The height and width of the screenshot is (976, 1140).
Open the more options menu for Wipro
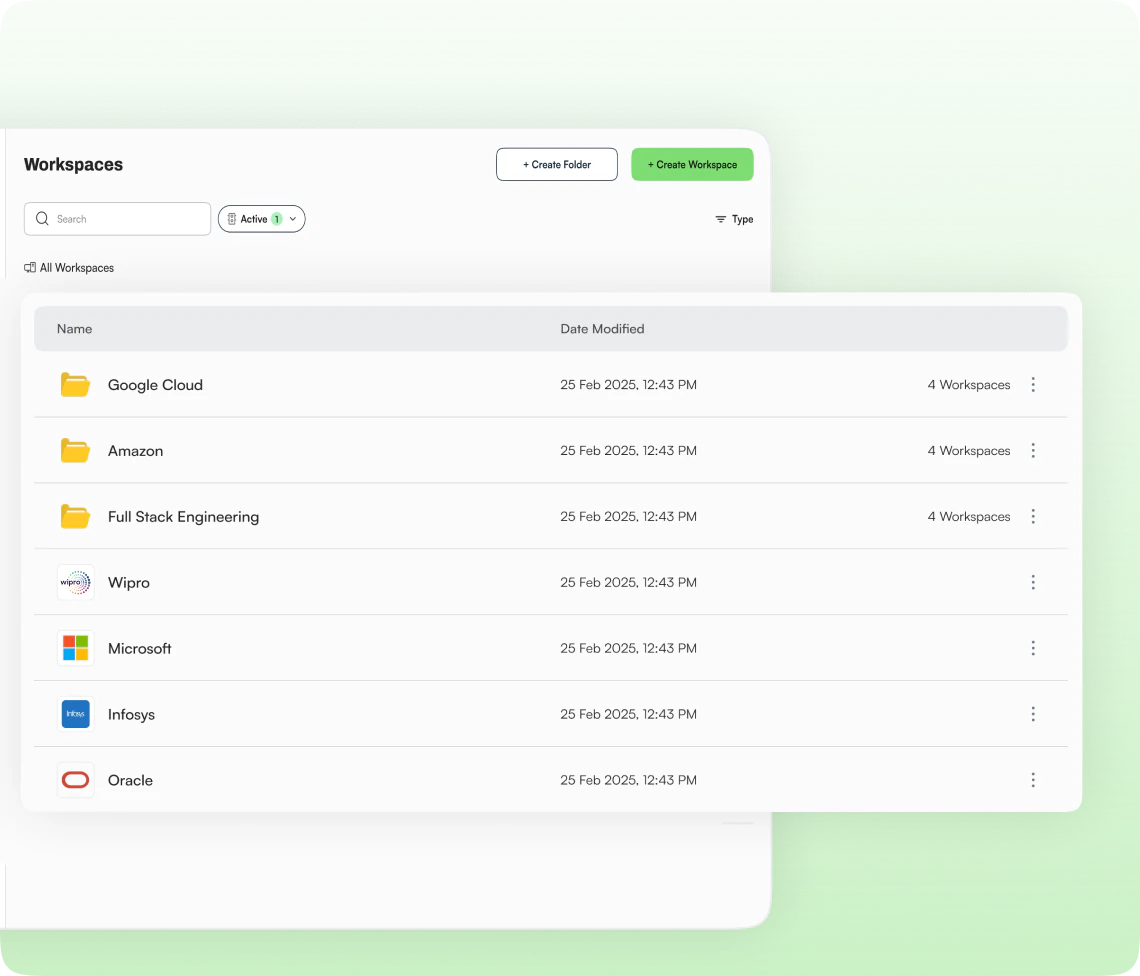coord(1033,583)
